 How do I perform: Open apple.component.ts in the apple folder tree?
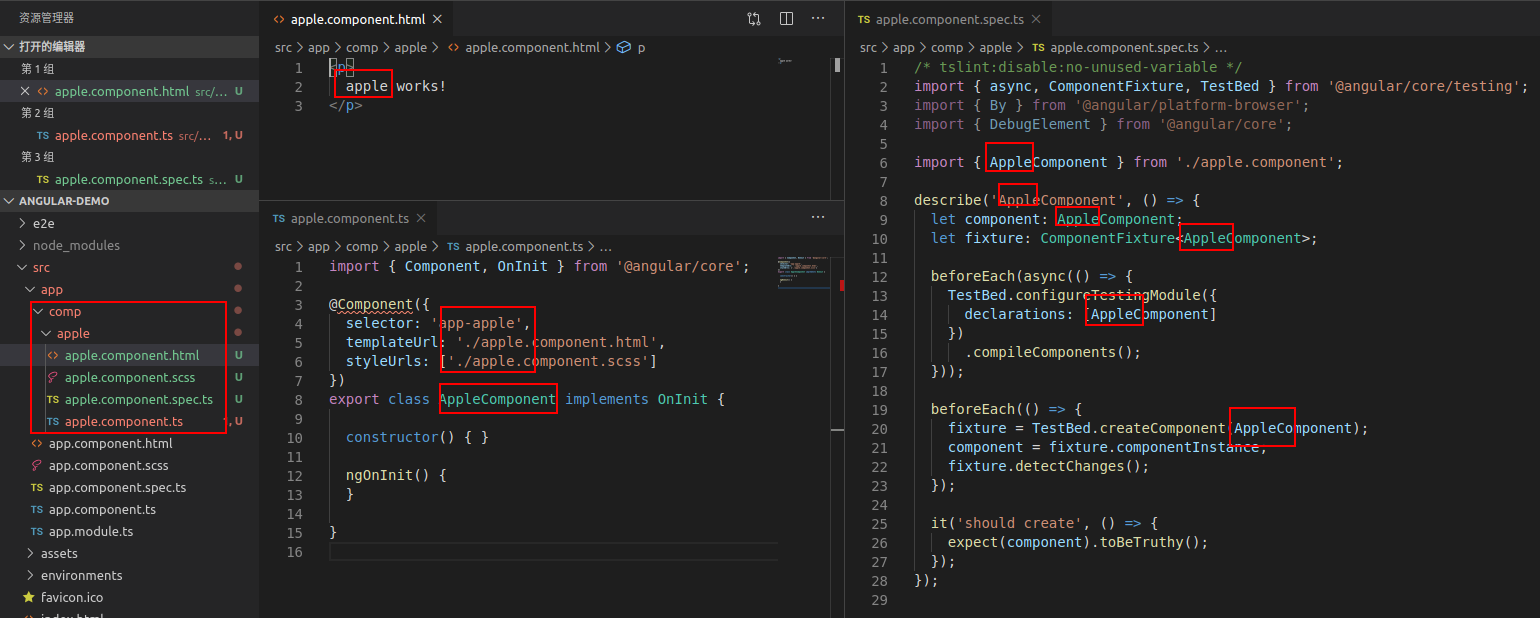click(x=129, y=421)
